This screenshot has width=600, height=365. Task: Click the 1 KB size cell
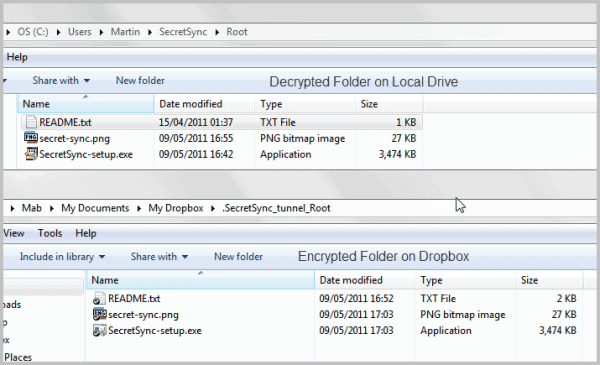click(x=406, y=122)
